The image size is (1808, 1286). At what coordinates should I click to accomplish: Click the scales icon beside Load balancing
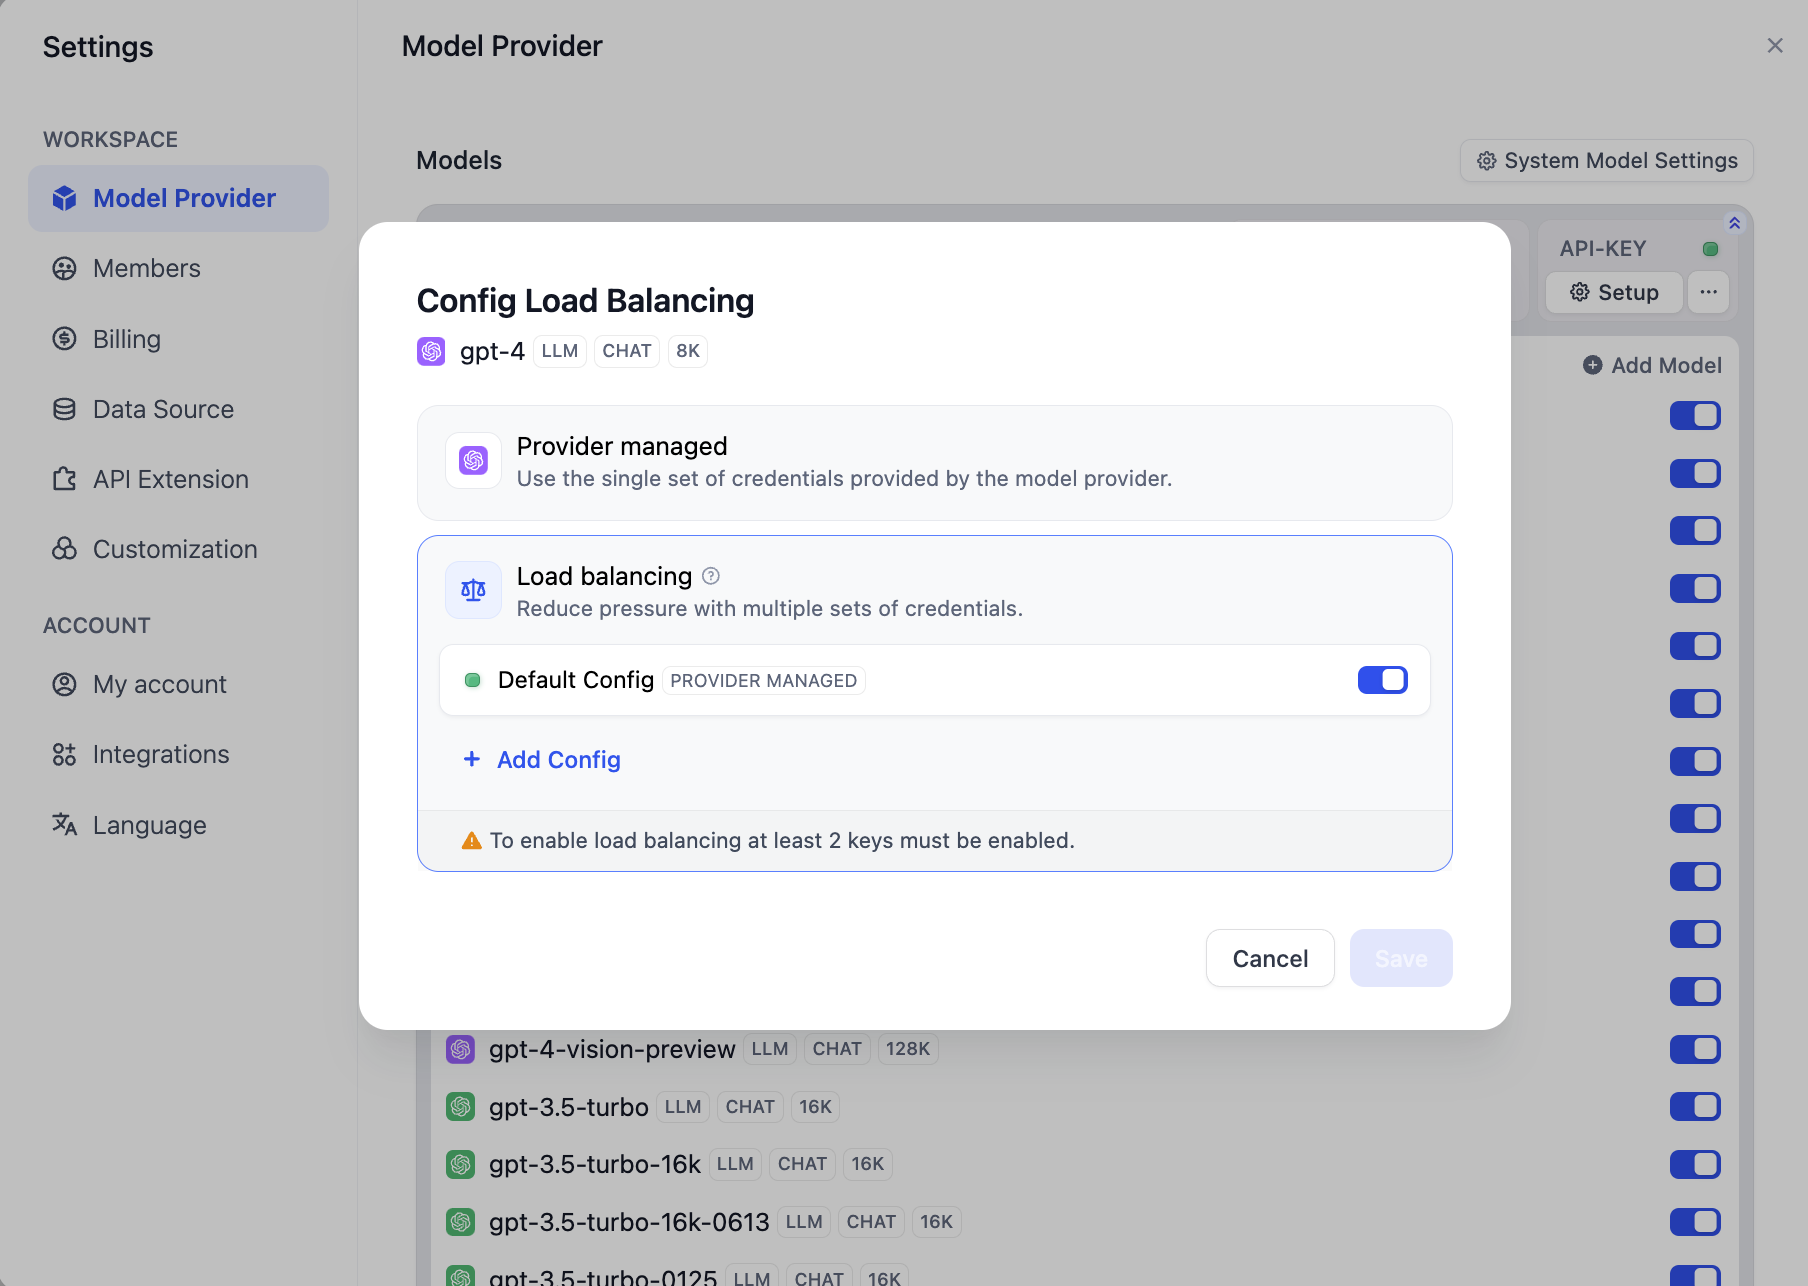point(473,590)
